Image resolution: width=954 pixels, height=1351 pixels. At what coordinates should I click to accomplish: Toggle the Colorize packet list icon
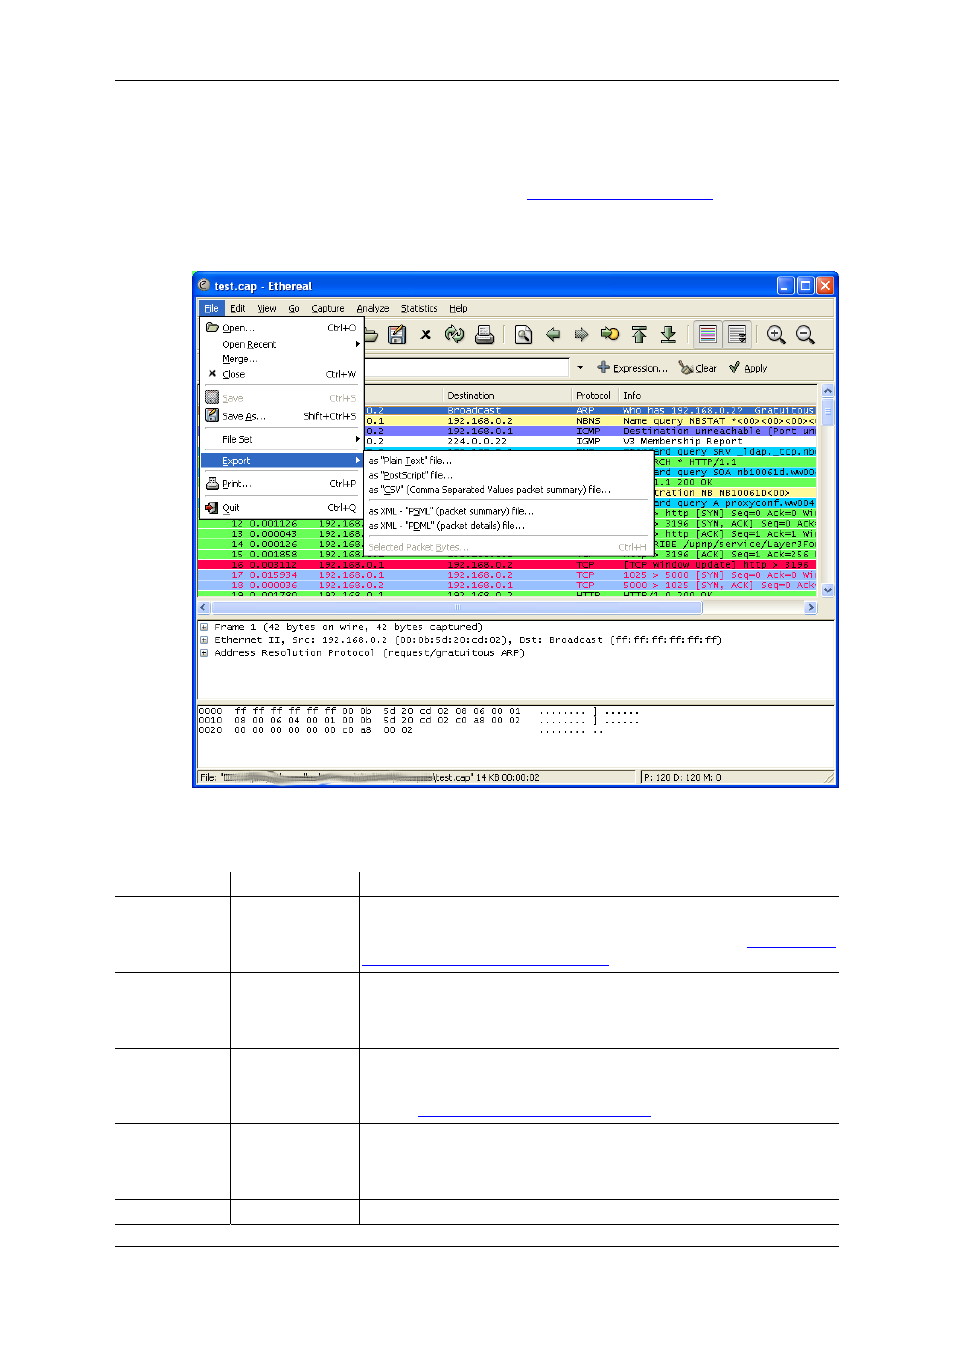[x=708, y=335]
